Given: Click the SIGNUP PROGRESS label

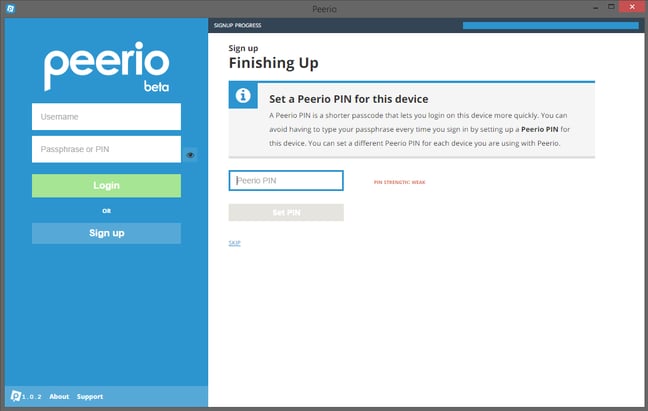Looking at the screenshot, I should click(238, 26).
